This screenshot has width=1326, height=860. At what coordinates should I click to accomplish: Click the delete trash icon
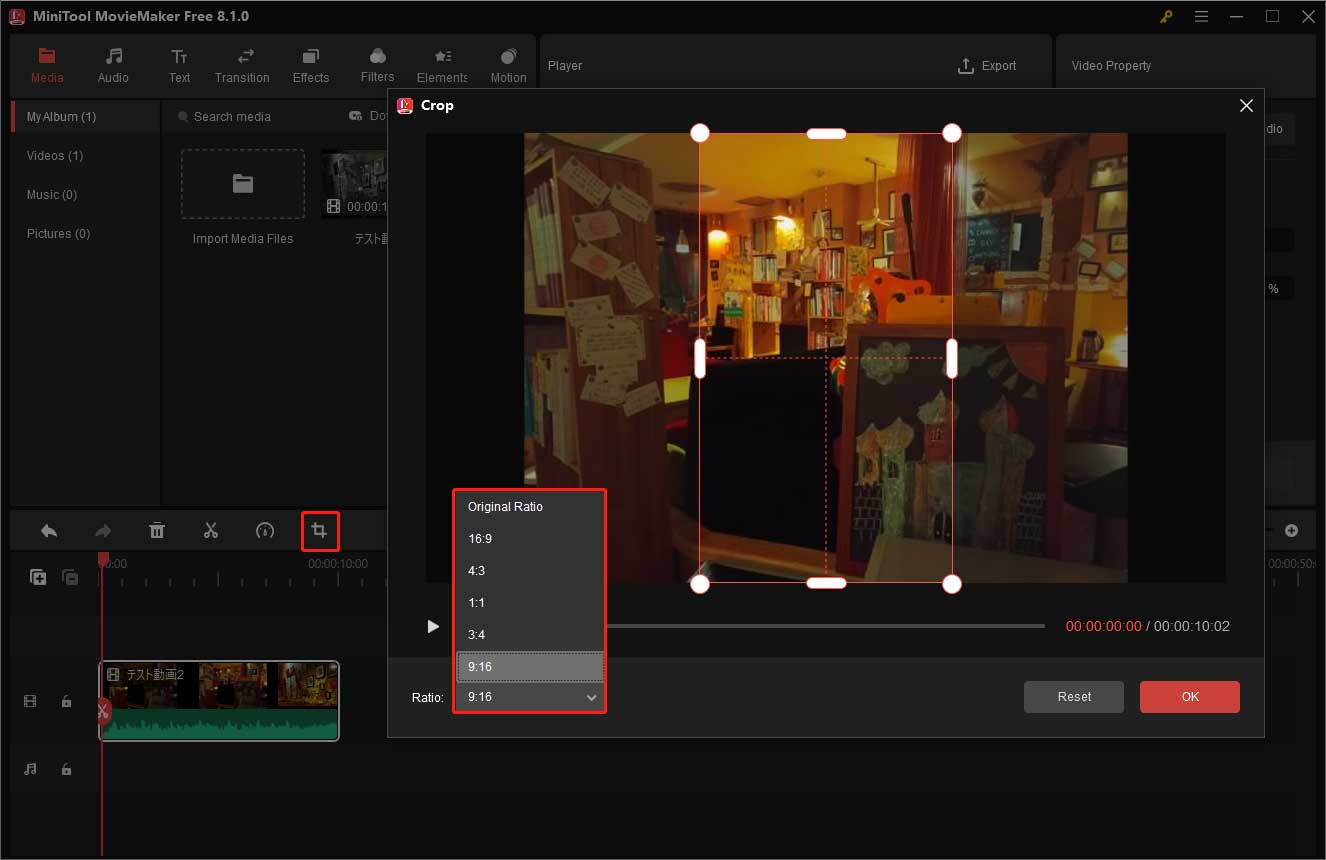pos(157,531)
